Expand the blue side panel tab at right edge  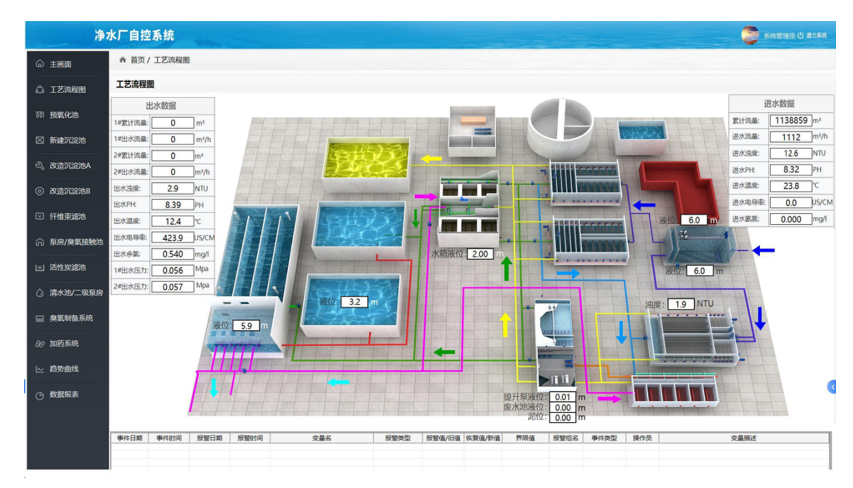pyautogui.click(x=832, y=386)
